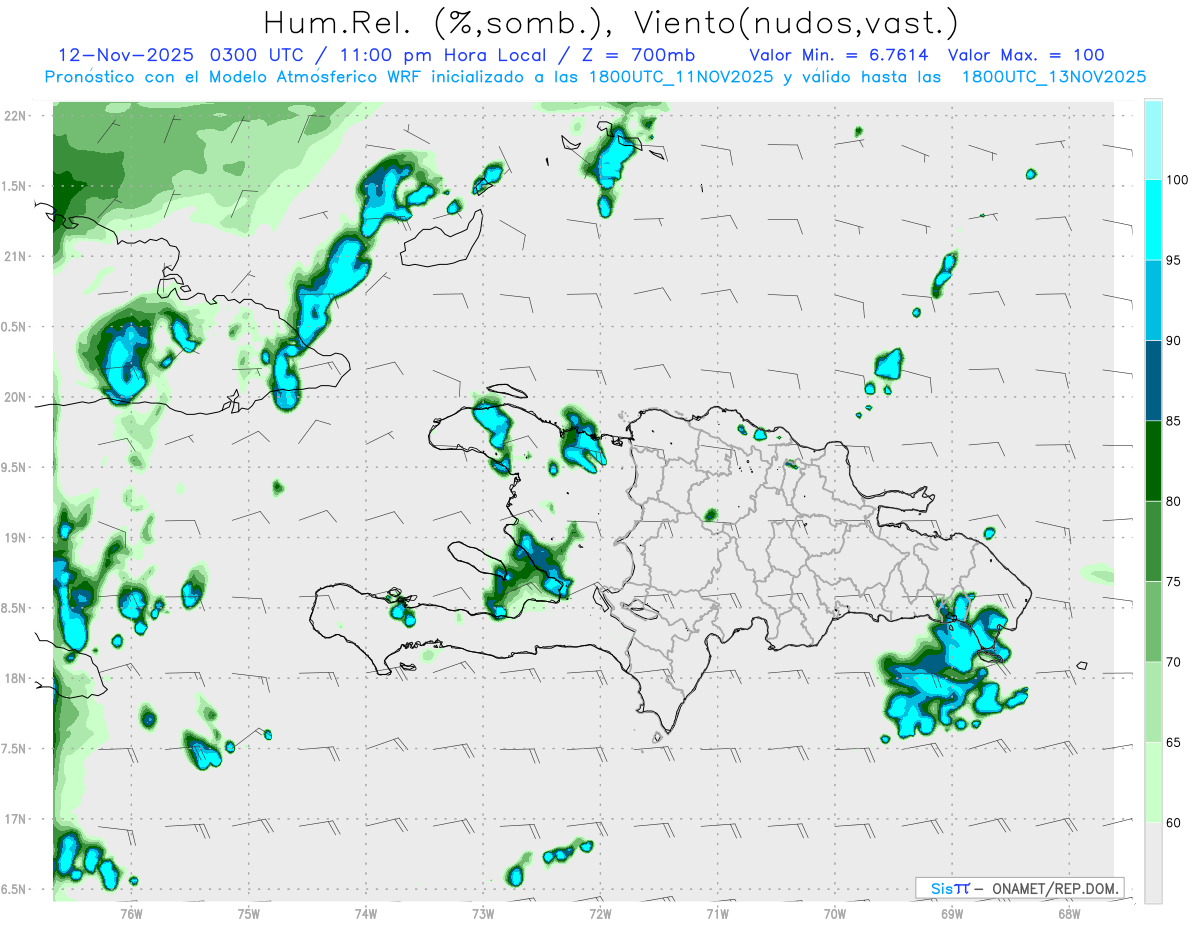Click the colorbar label '80'

point(1174,501)
